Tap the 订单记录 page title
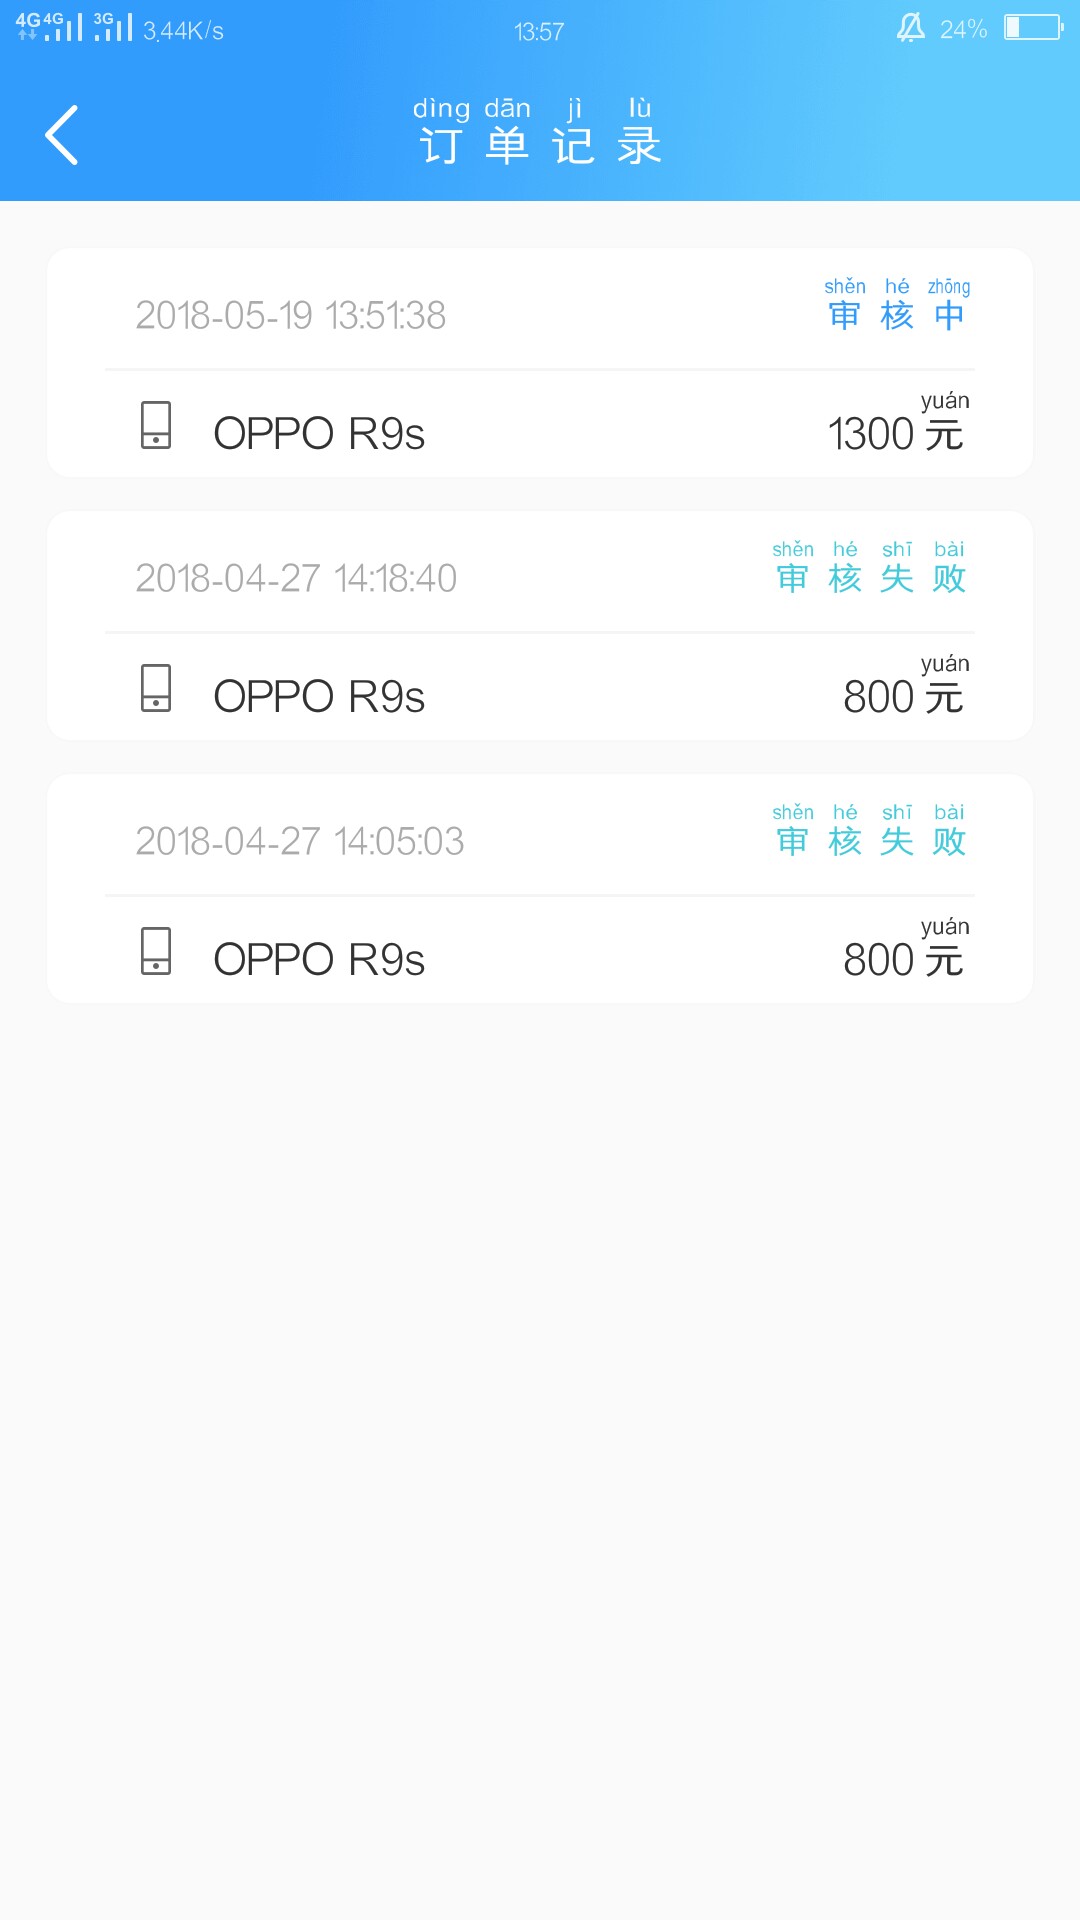Image resolution: width=1080 pixels, height=1920 pixels. [x=540, y=132]
